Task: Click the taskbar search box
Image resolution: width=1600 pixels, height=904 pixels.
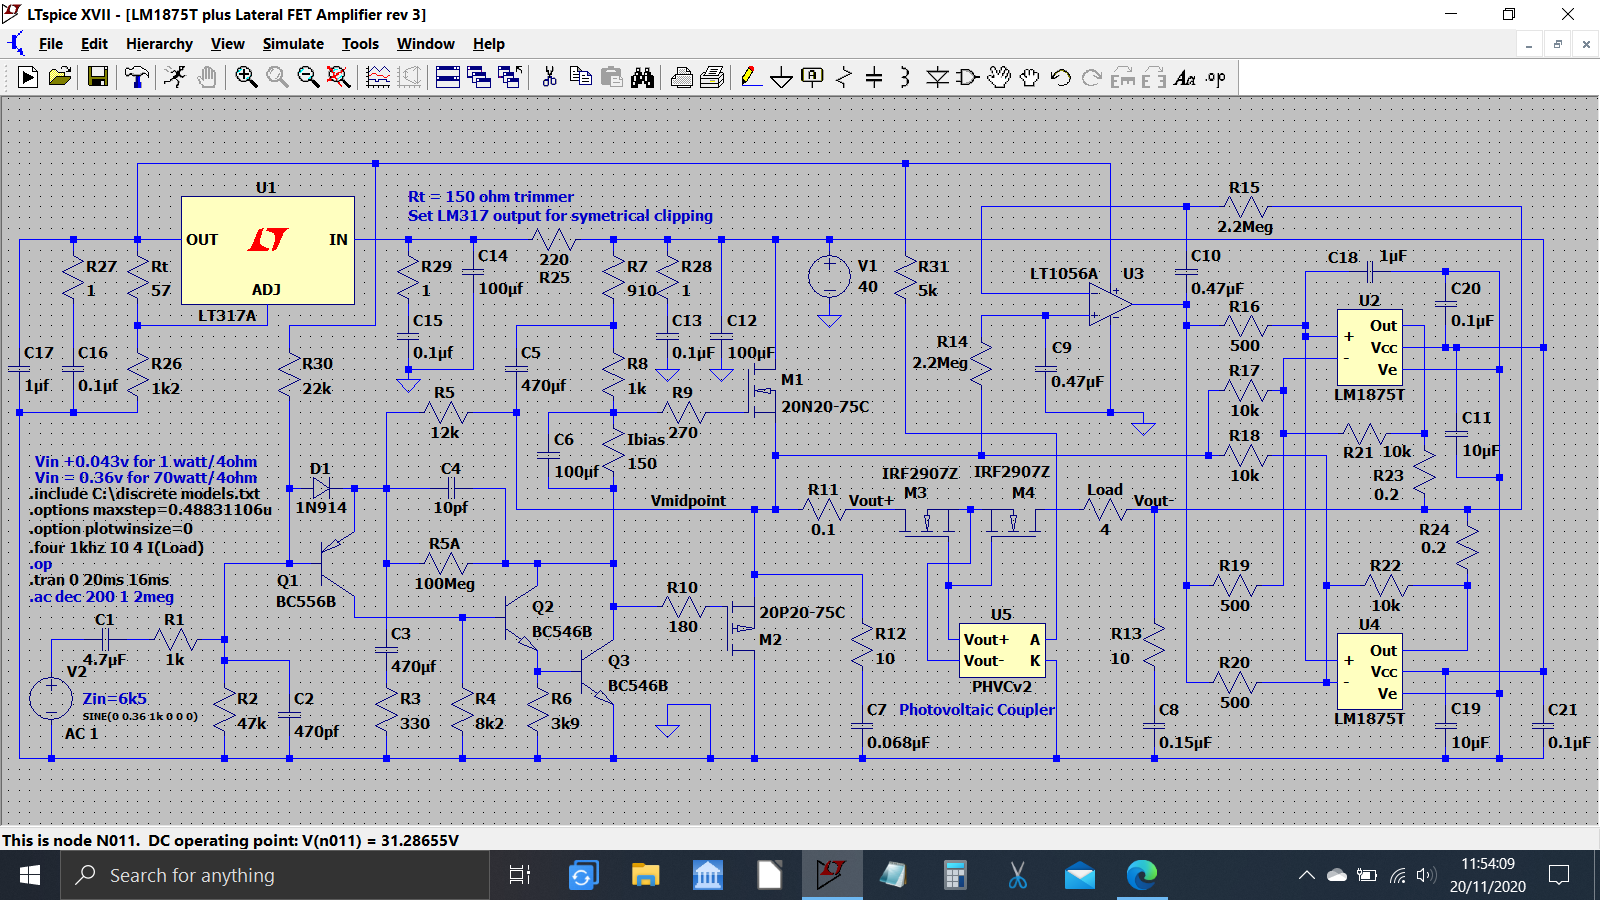Action: tap(275, 876)
